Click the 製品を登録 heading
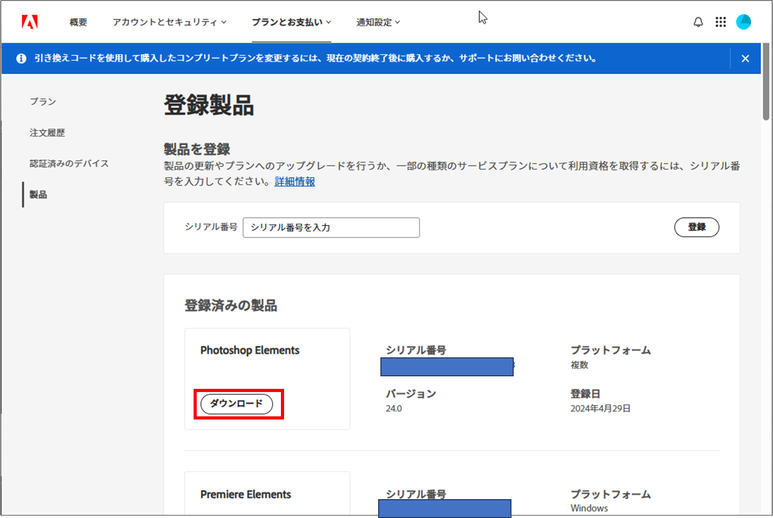The height and width of the screenshot is (518, 773). (197, 149)
